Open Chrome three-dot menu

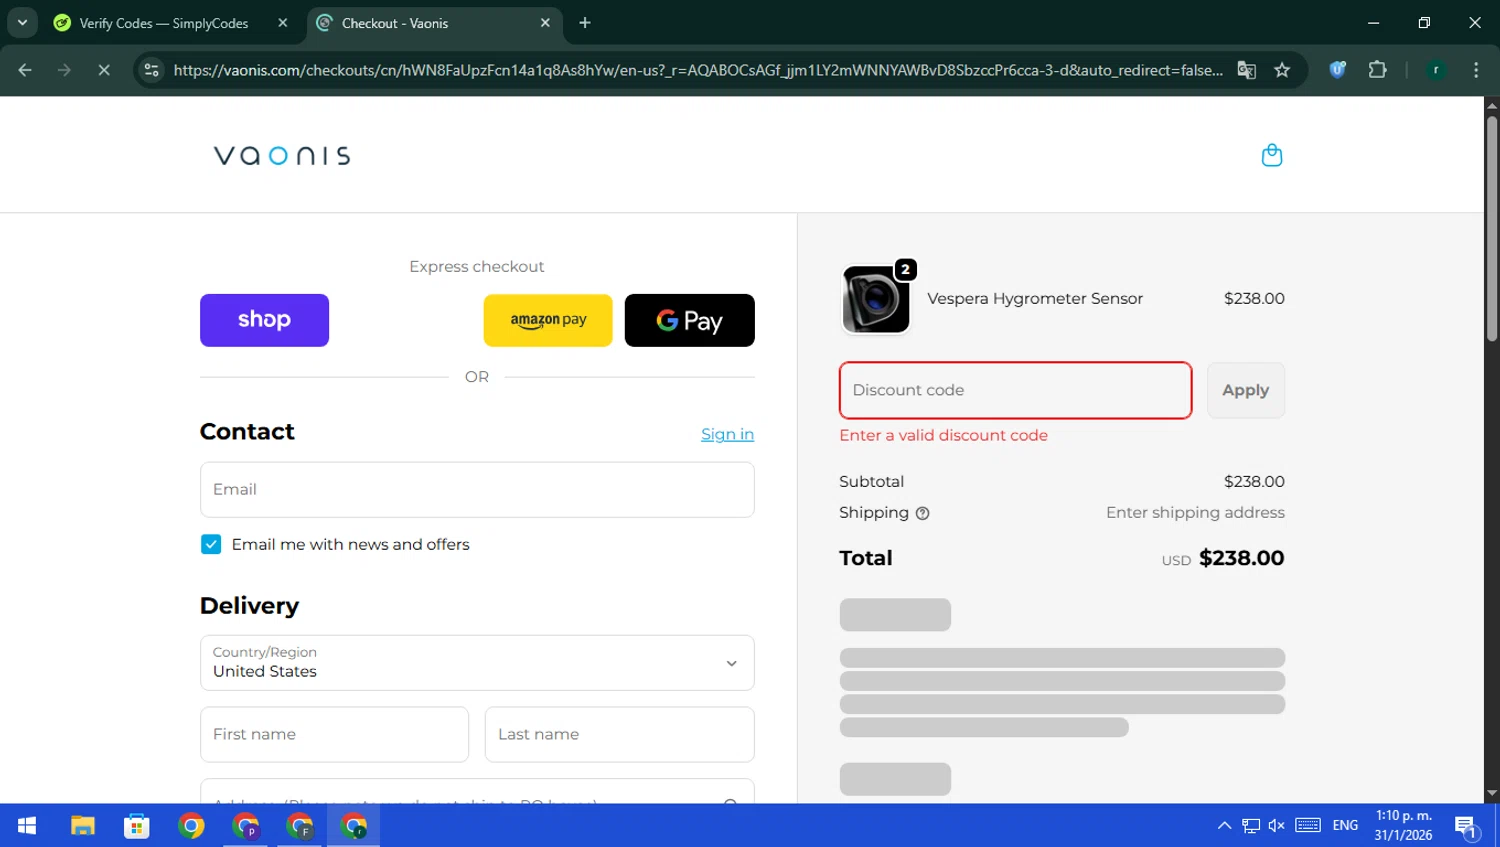1476,70
